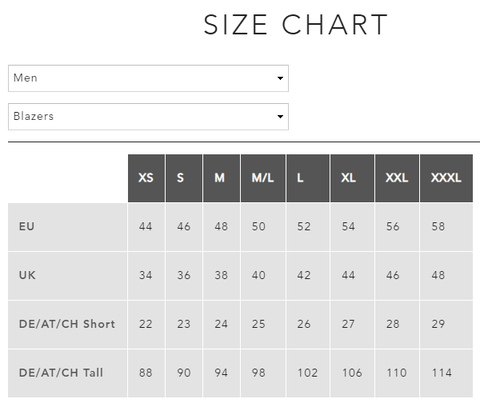480x407 pixels.
Task: Open the Men category dropdown
Action: (x=148, y=78)
